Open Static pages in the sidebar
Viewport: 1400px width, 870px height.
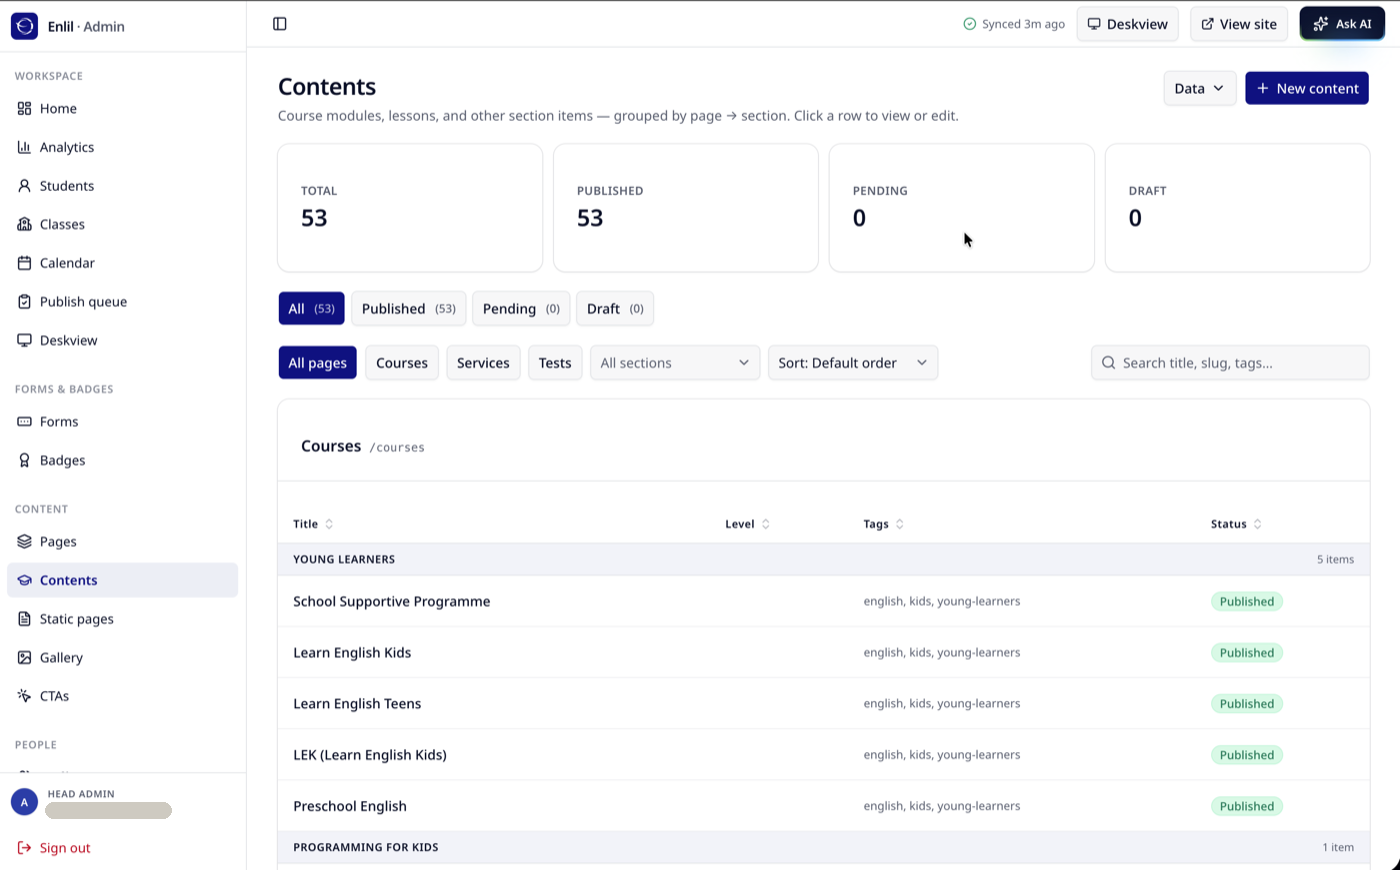tap(122, 619)
